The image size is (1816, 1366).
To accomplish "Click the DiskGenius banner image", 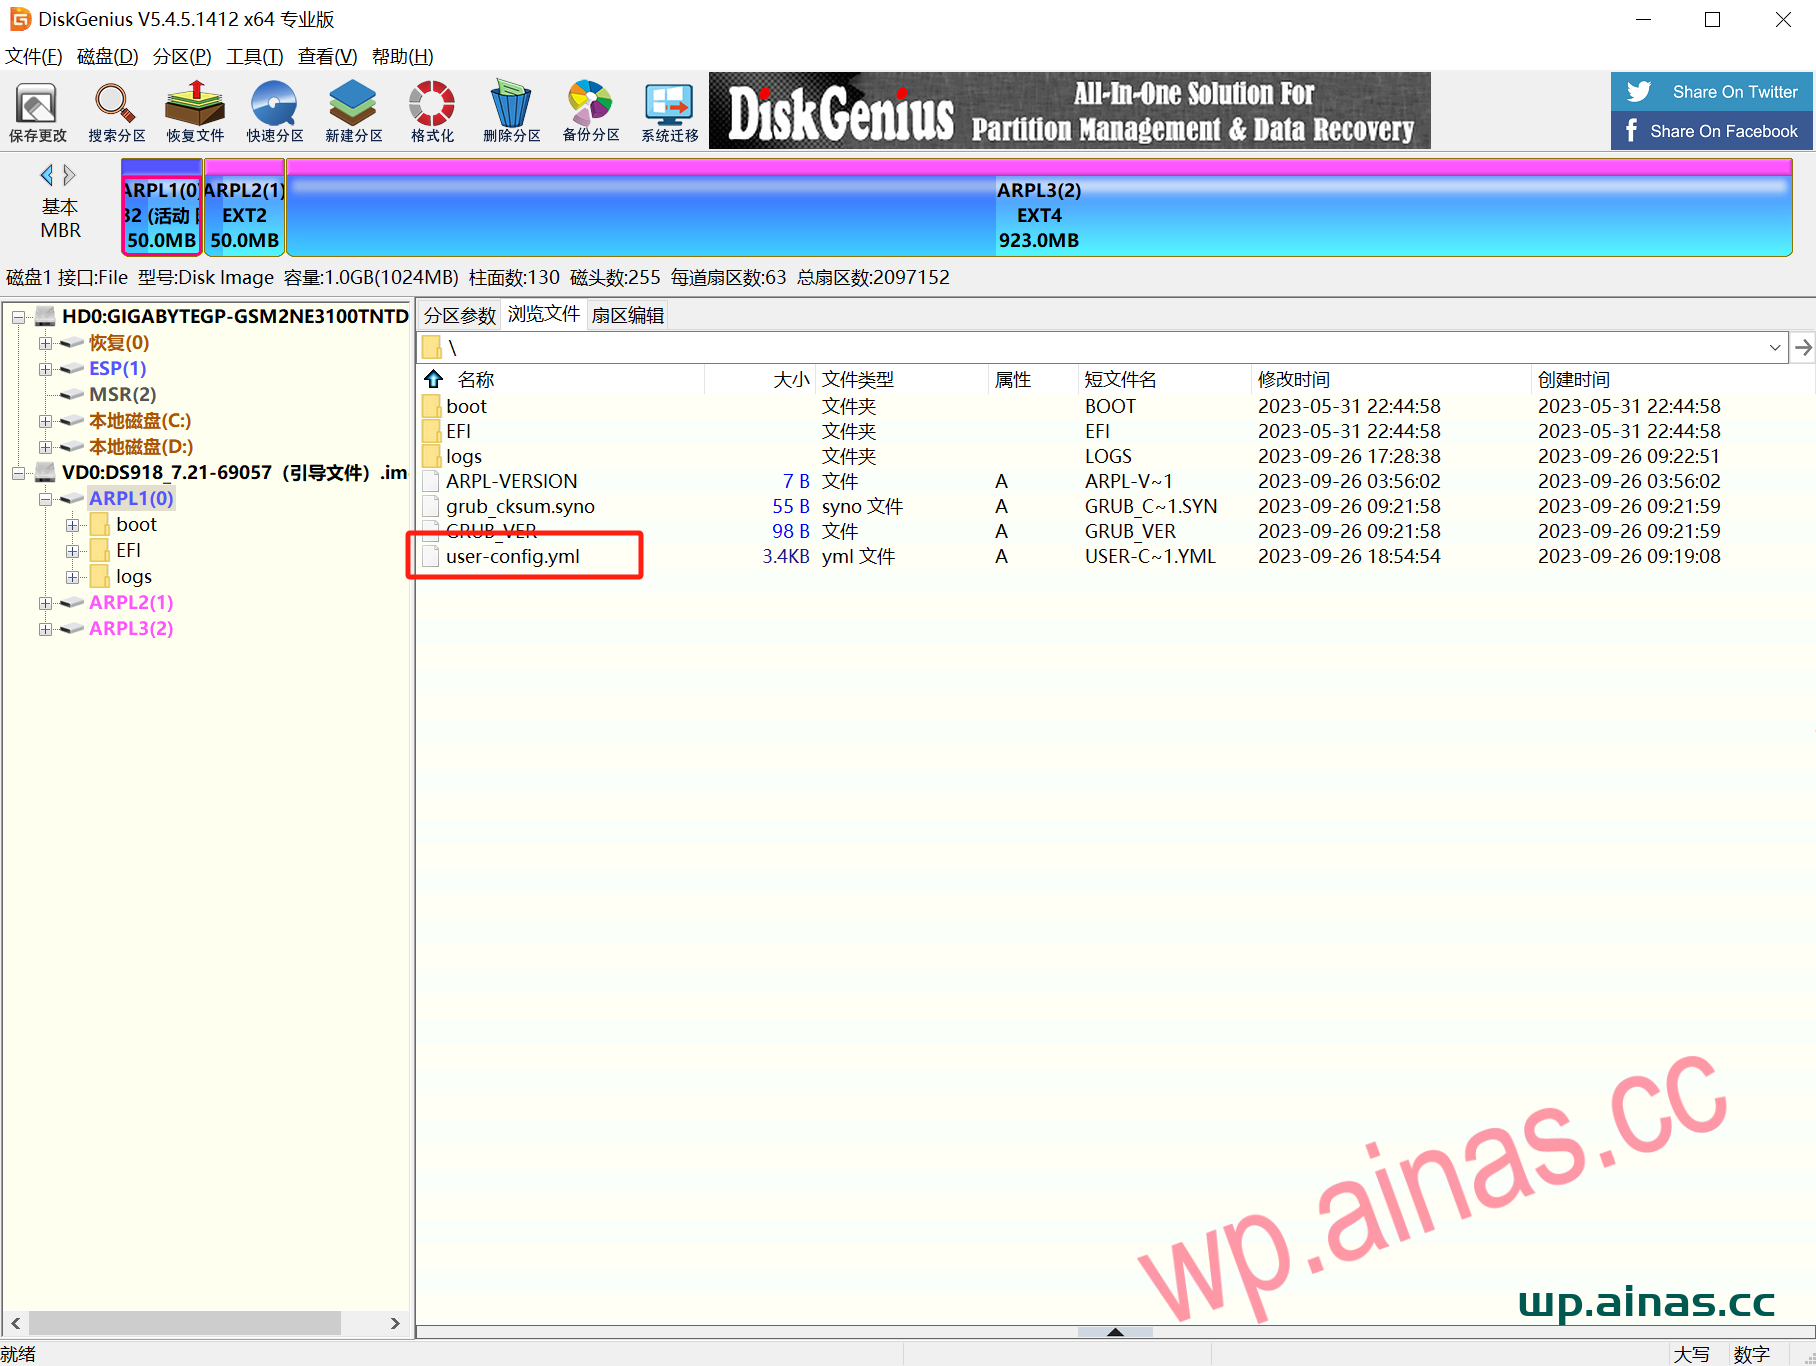I will click(1070, 110).
